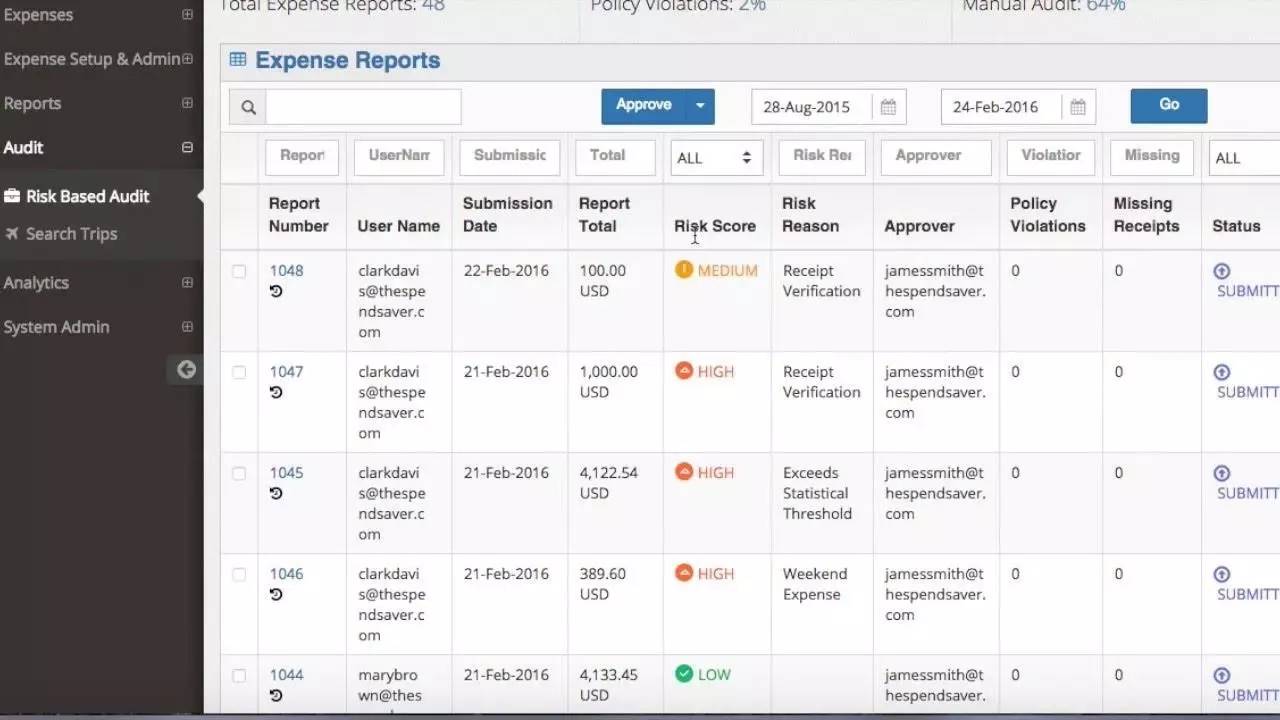Select the checkbox for report 1044

239,675
